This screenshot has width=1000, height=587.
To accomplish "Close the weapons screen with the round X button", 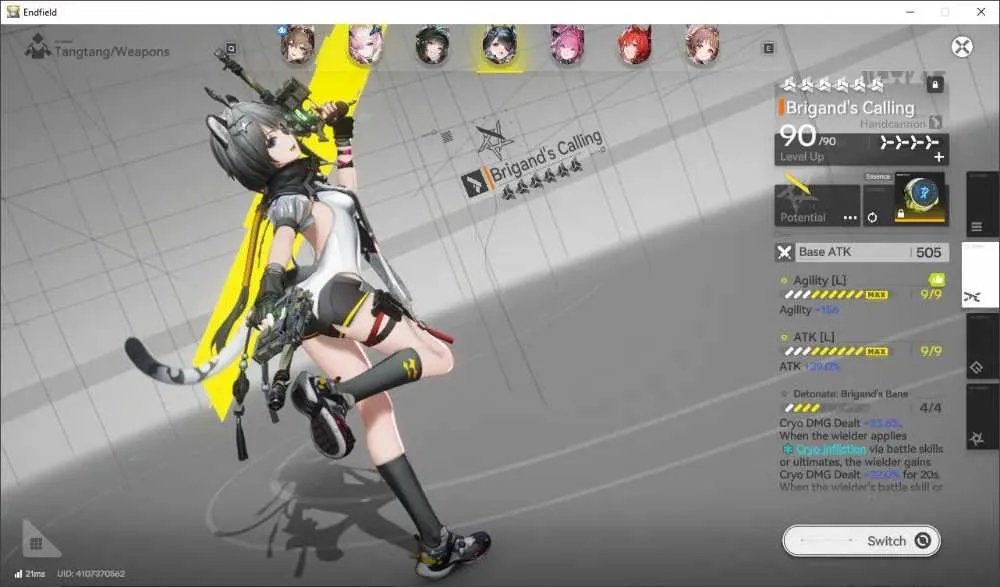I will (x=962, y=47).
